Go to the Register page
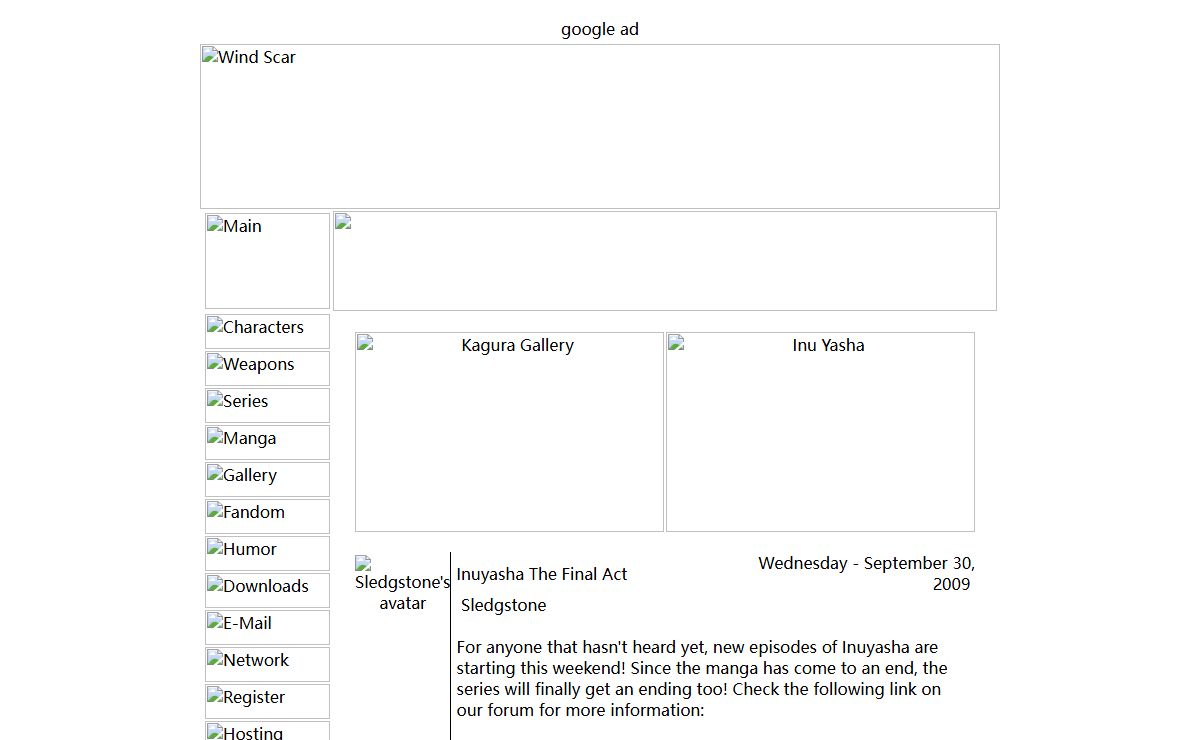The width and height of the screenshot is (1200, 740). (267, 701)
